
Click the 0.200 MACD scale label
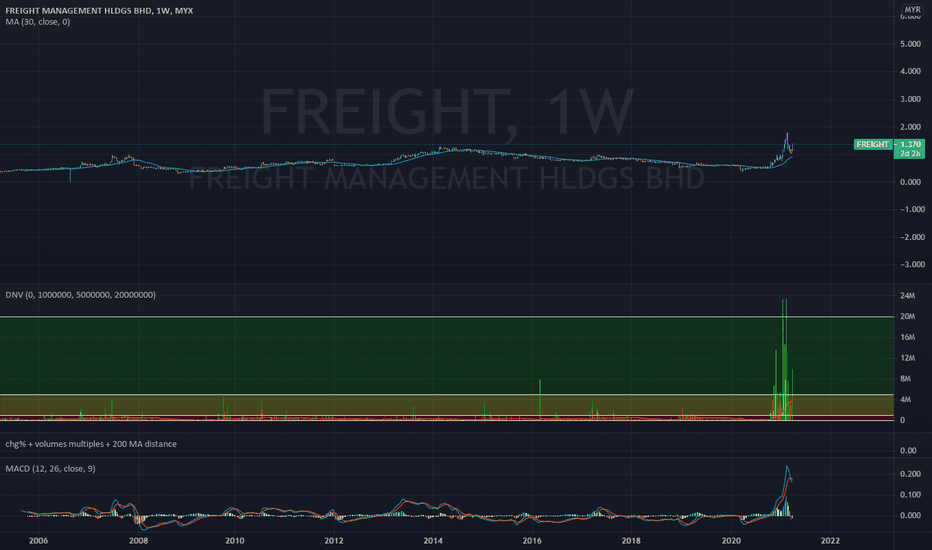coord(910,474)
